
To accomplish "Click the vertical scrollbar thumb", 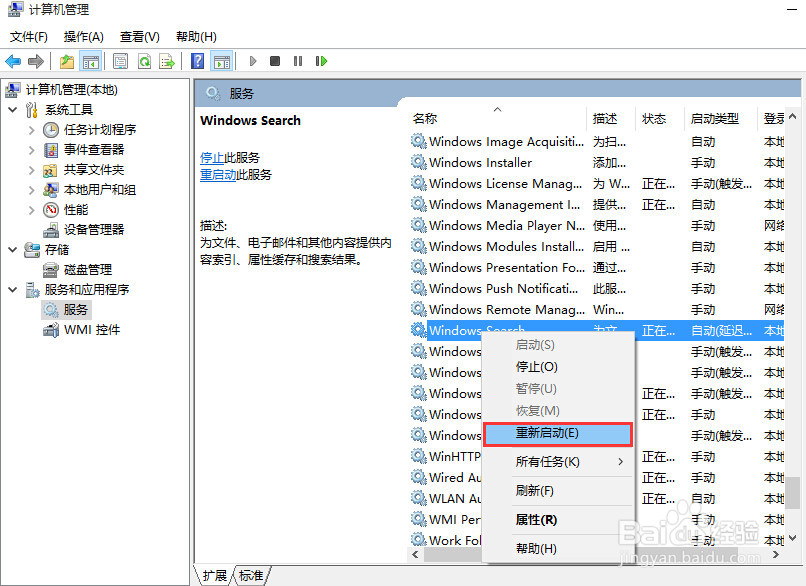I will click(793, 492).
